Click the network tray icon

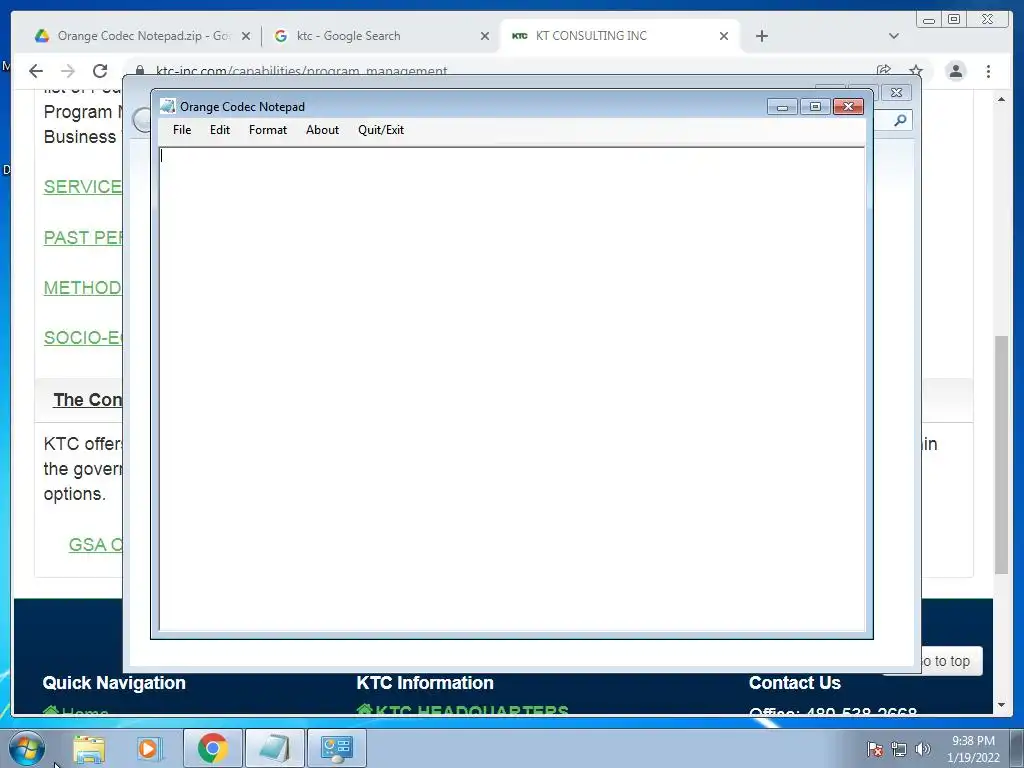899,749
